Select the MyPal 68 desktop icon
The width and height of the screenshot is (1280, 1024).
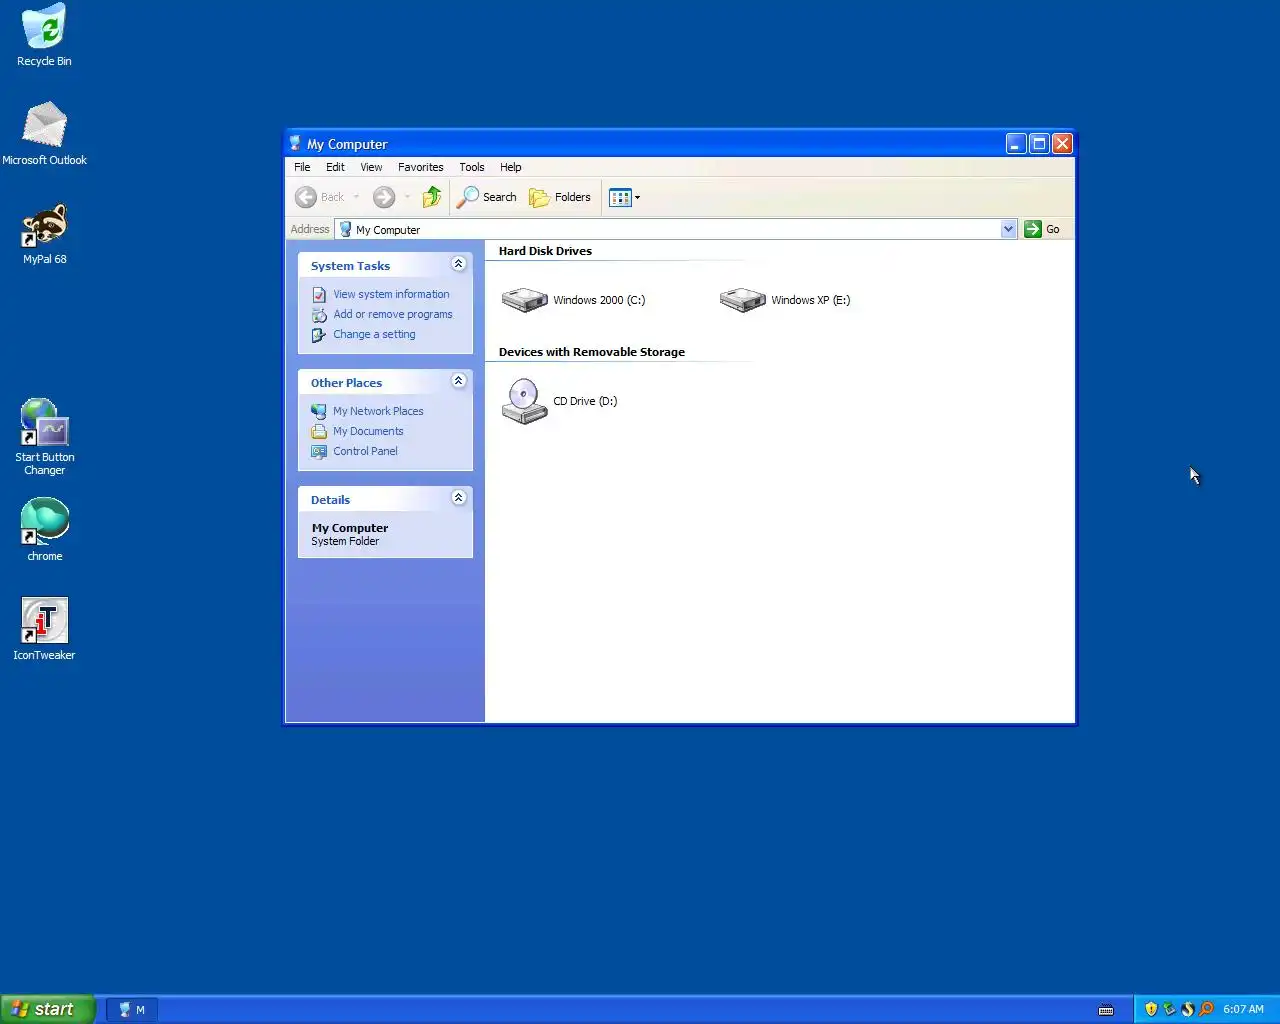click(x=44, y=234)
